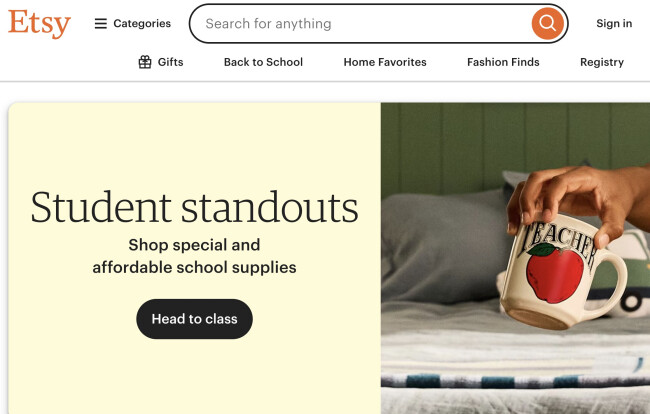Click the gift box icon
The image size is (650, 414).
(x=145, y=62)
